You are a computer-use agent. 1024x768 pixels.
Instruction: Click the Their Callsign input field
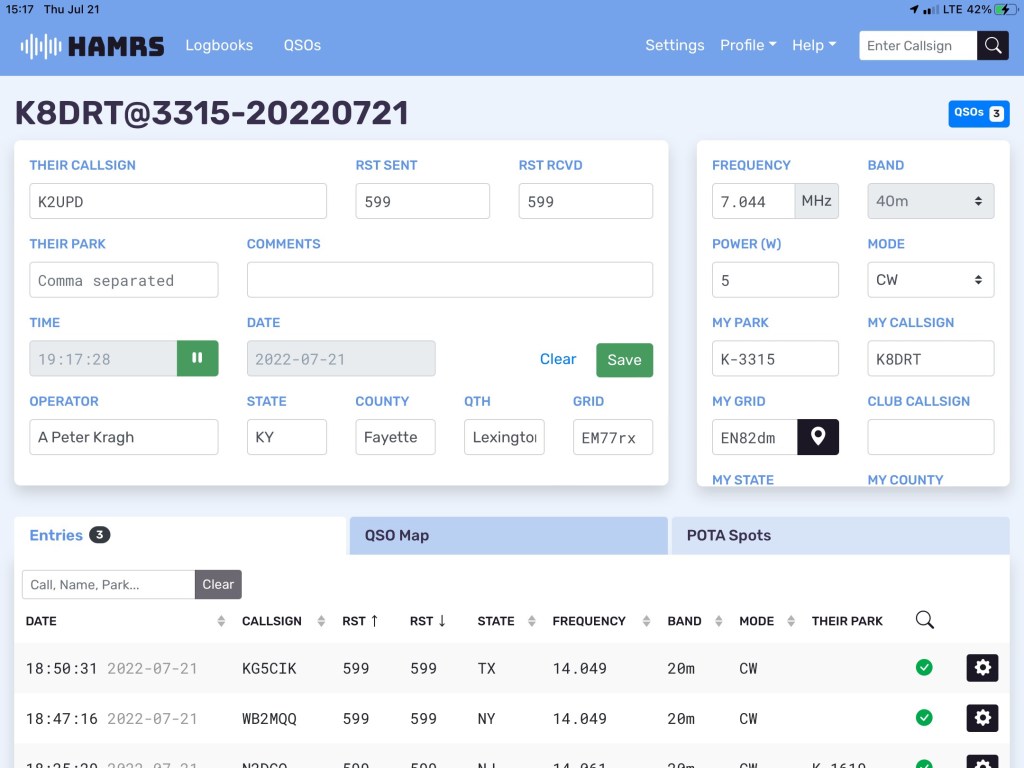click(x=178, y=201)
